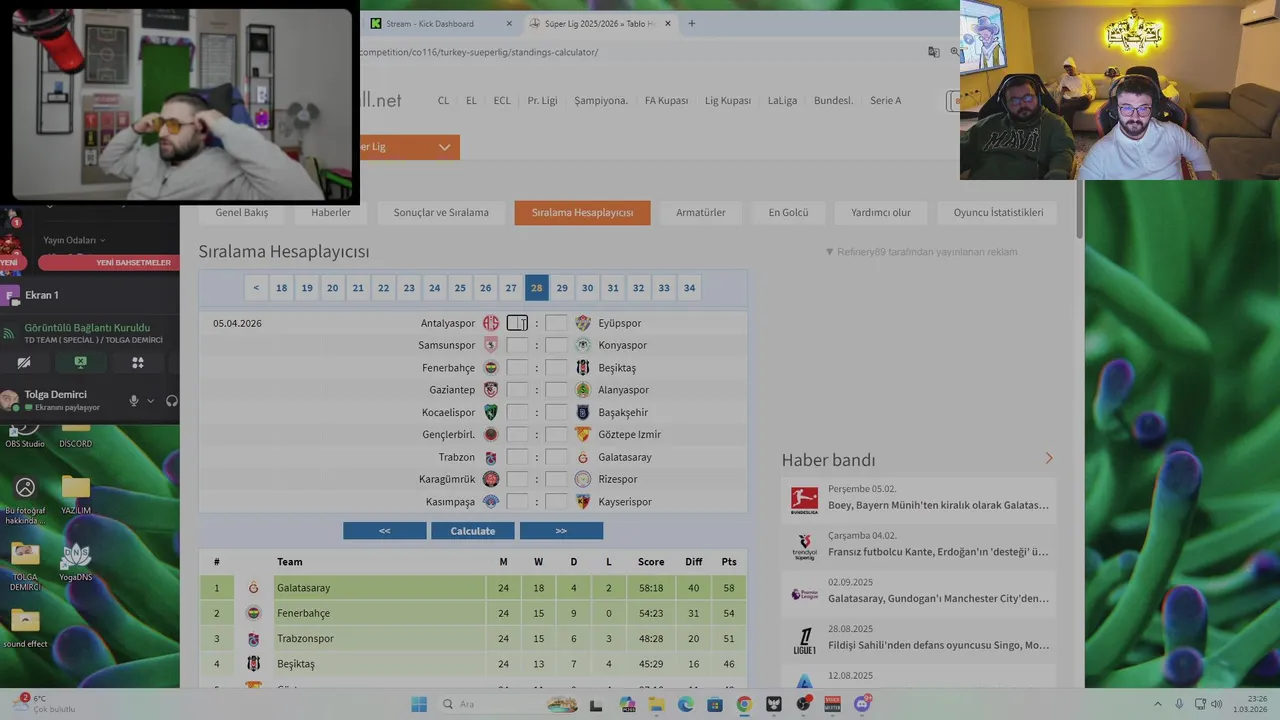Turn on camera in Discord voice panel
Image resolution: width=1280 pixels, height=720 pixels.
click(x=24, y=362)
